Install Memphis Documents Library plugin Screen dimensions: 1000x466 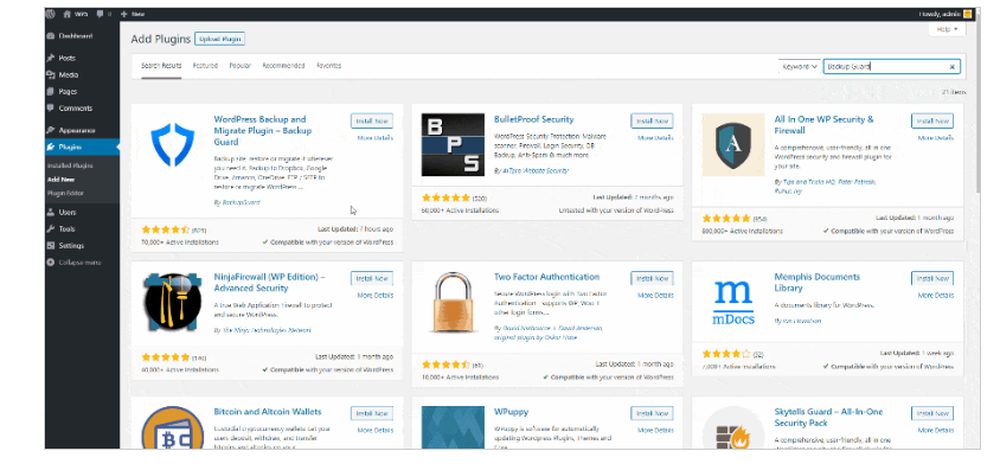point(932,278)
